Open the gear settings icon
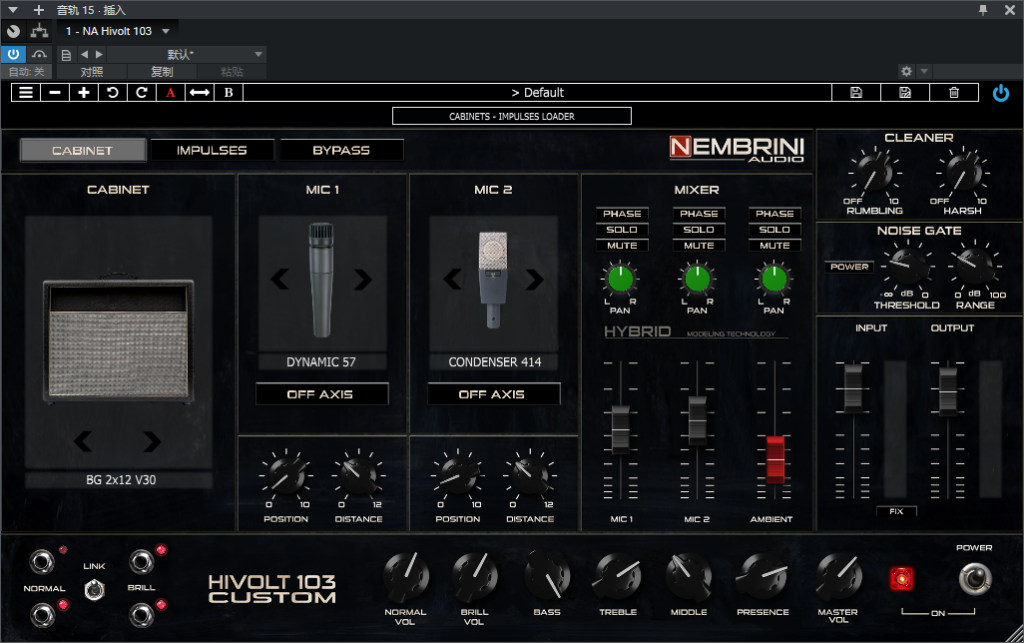The image size is (1024, 643). [906, 71]
